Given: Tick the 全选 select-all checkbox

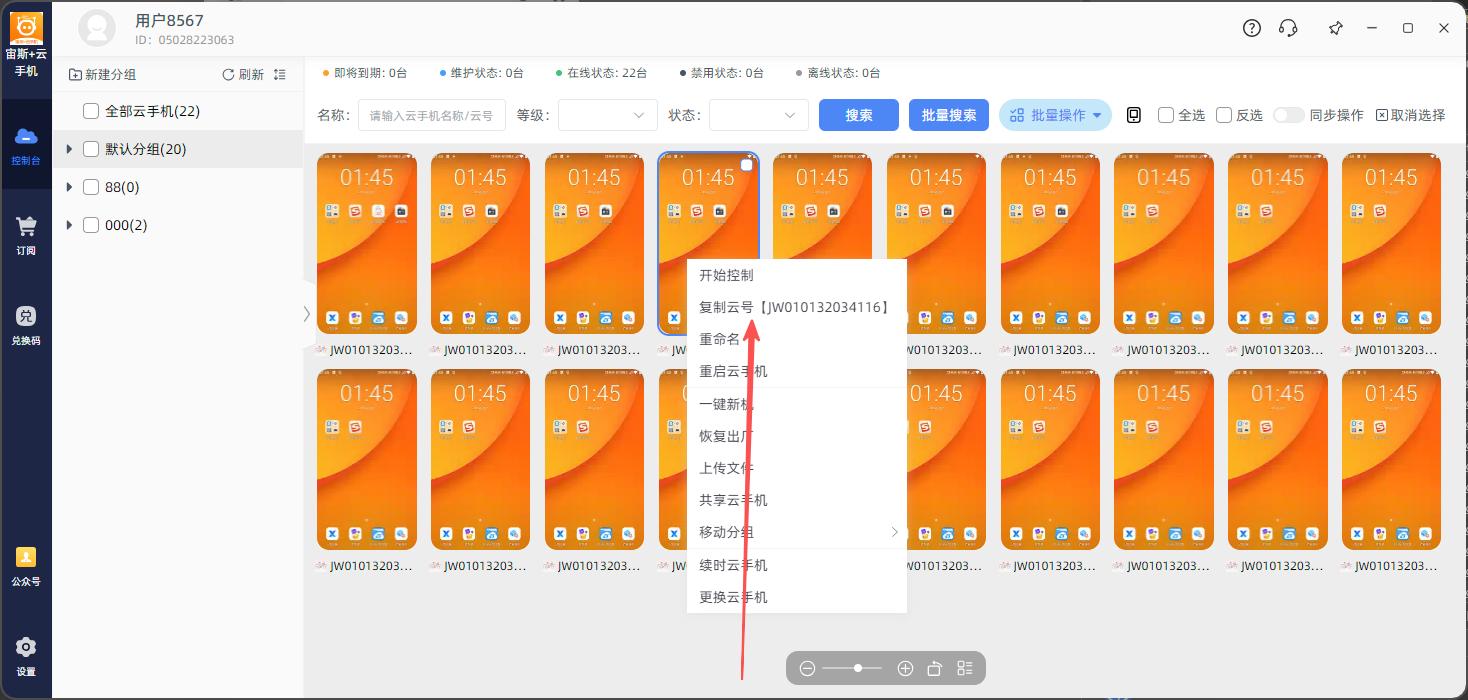Looking at the screenshot, I should 1166,115.
